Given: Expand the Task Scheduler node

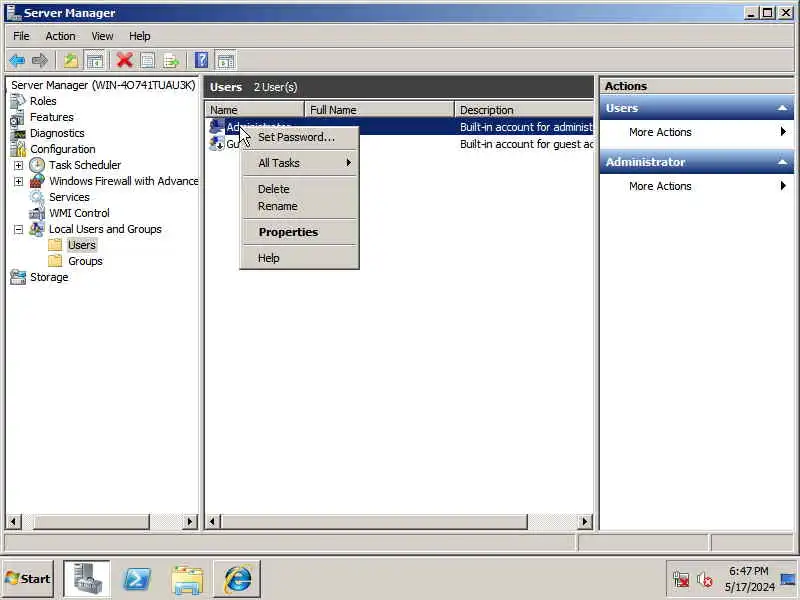Looking at the screenshot, I should point(18,165).
